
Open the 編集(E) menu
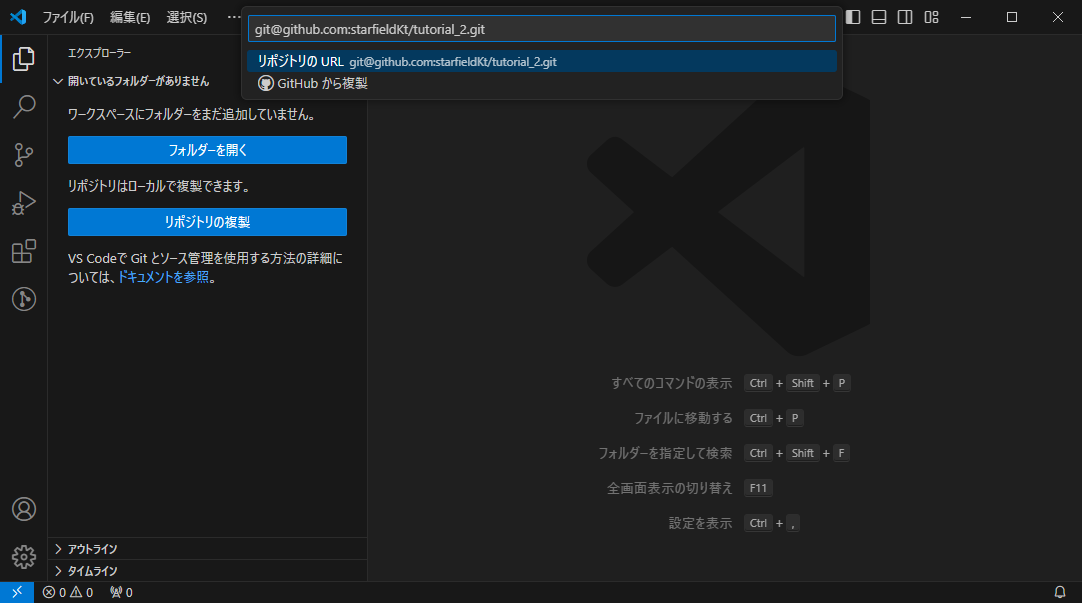pyautogui.click(x=130, y=17)
